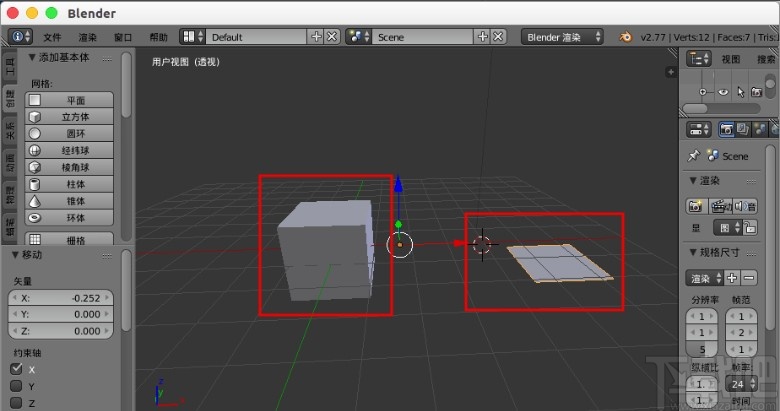Switch to the 物理 tool shelf tab
The height and width of the screenshot is (411, 780).
[9, 196]
